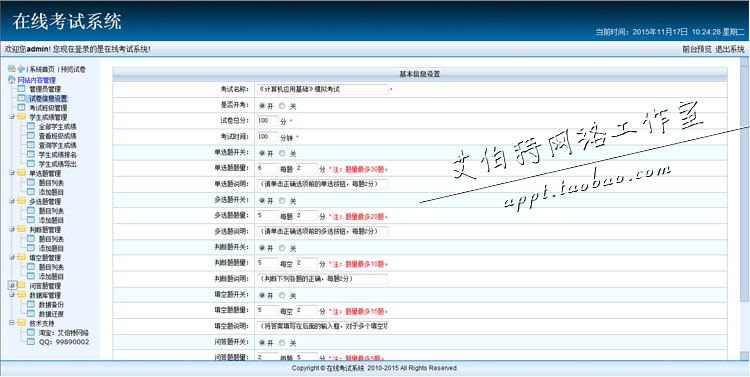Viewport: 750px width, 377px height.
Task: Select 关 radio for 填空题开关
Action: pyautogui.click(x=282, y=295)
